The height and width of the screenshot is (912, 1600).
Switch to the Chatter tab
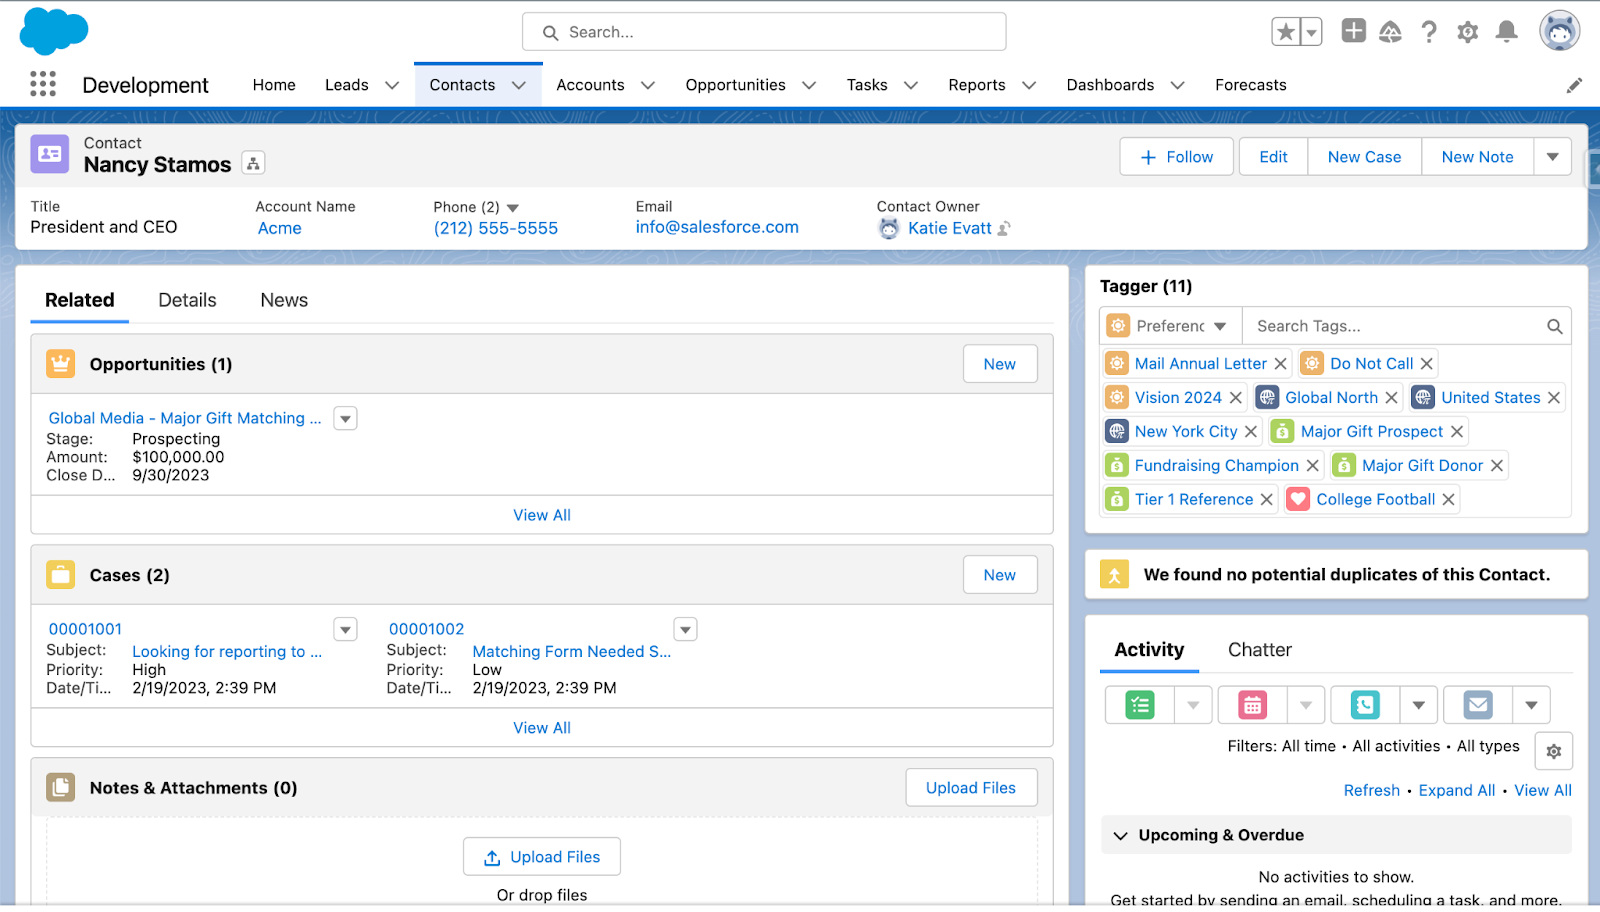[x=1259, y=650]
